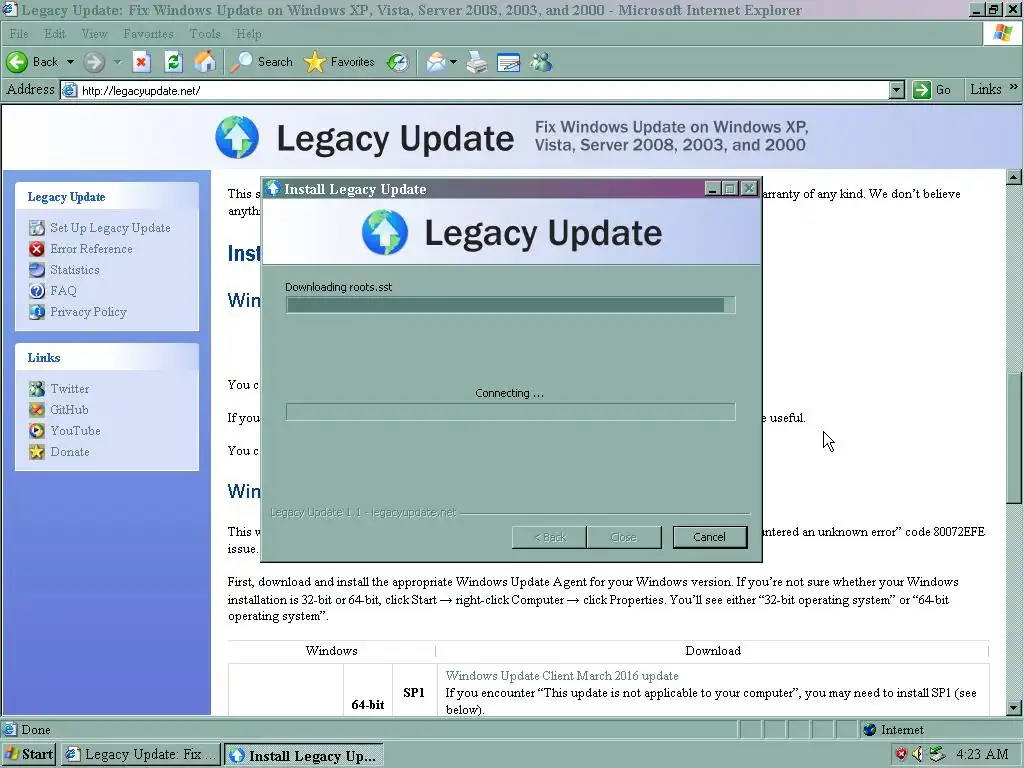Open the Favorites menu
The height and width of the screenshot is (768, 1024).
[148, 34]
